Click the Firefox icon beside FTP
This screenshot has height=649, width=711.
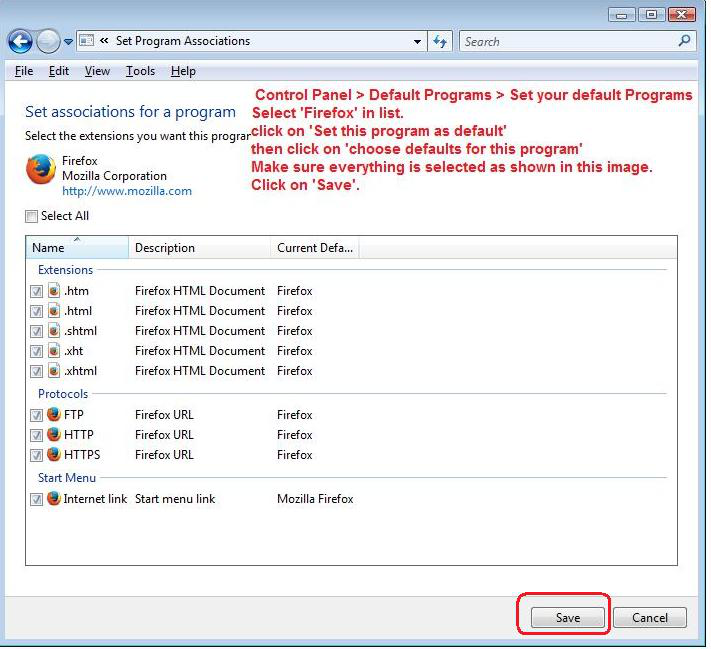(x=54, y=414)
